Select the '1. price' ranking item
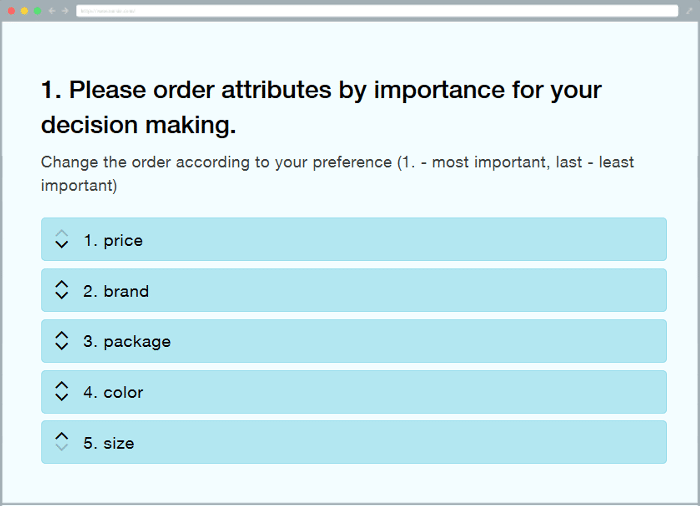This screenshot has width=700, height=506. coord(354,239)
